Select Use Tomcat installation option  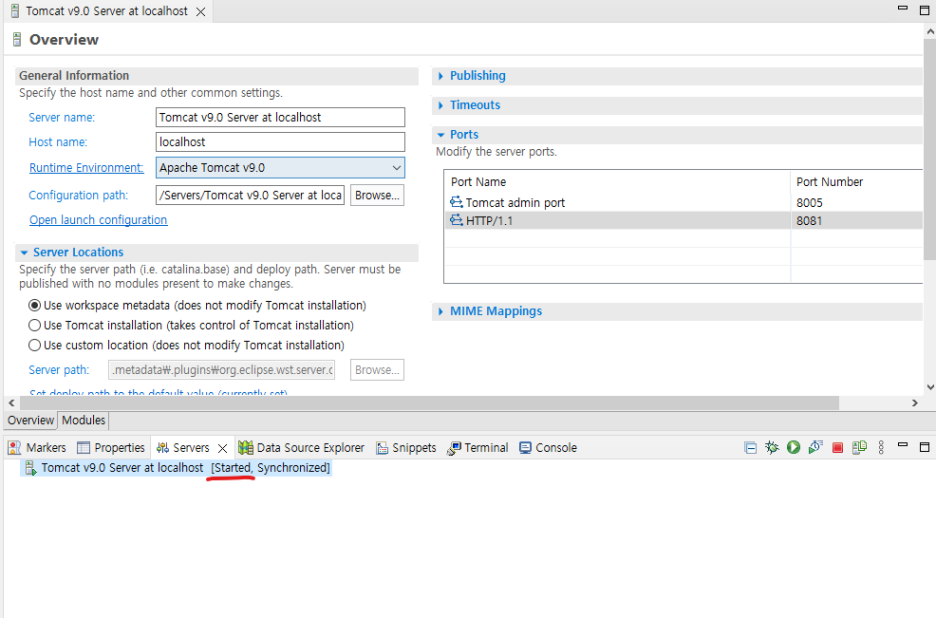click(x=35, y=325)
